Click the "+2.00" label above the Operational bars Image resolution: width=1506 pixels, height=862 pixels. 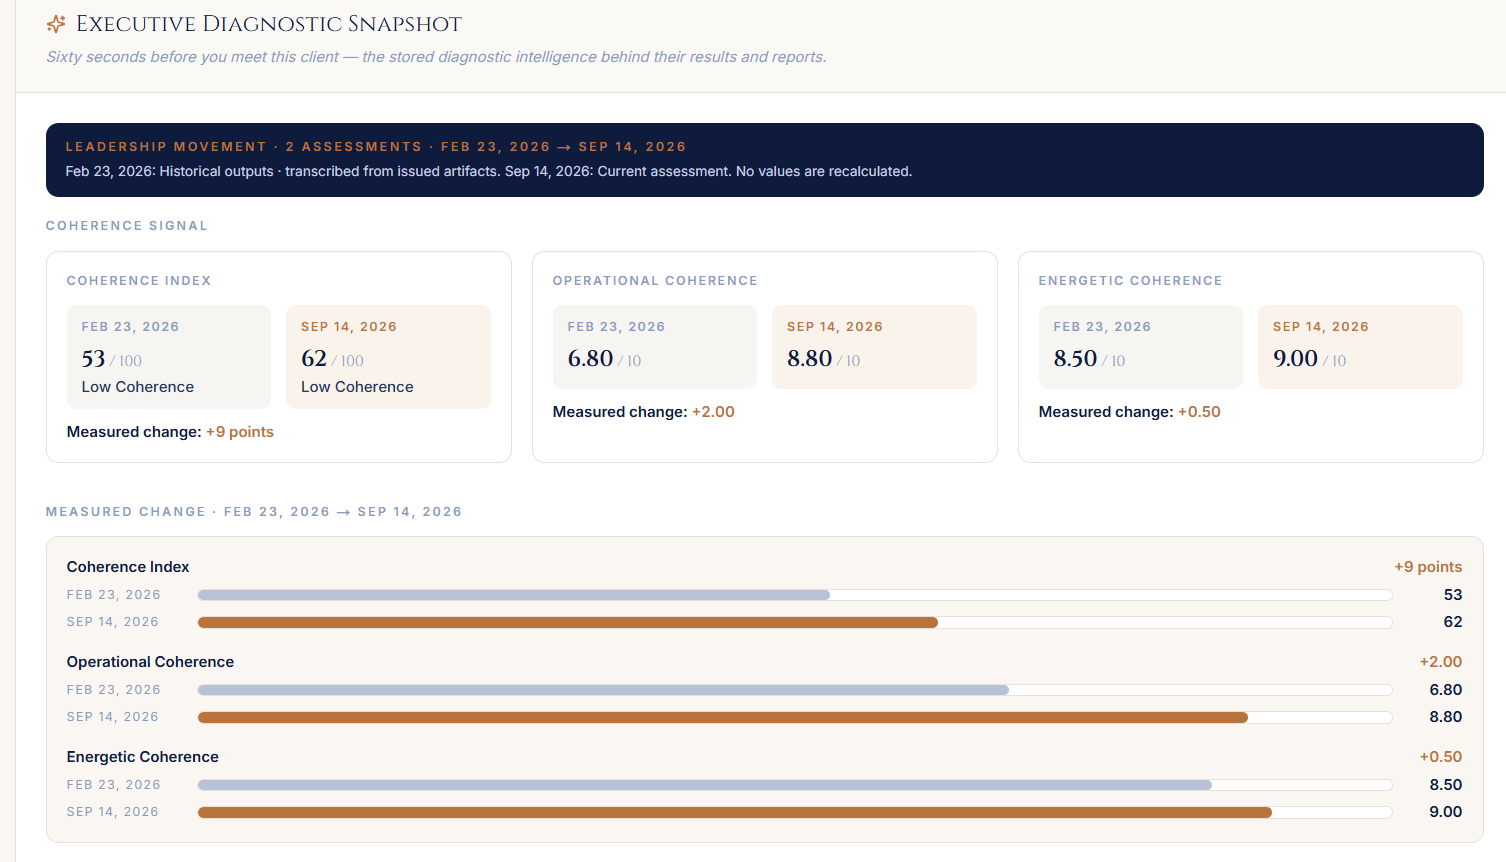[x=1441, y=662]
